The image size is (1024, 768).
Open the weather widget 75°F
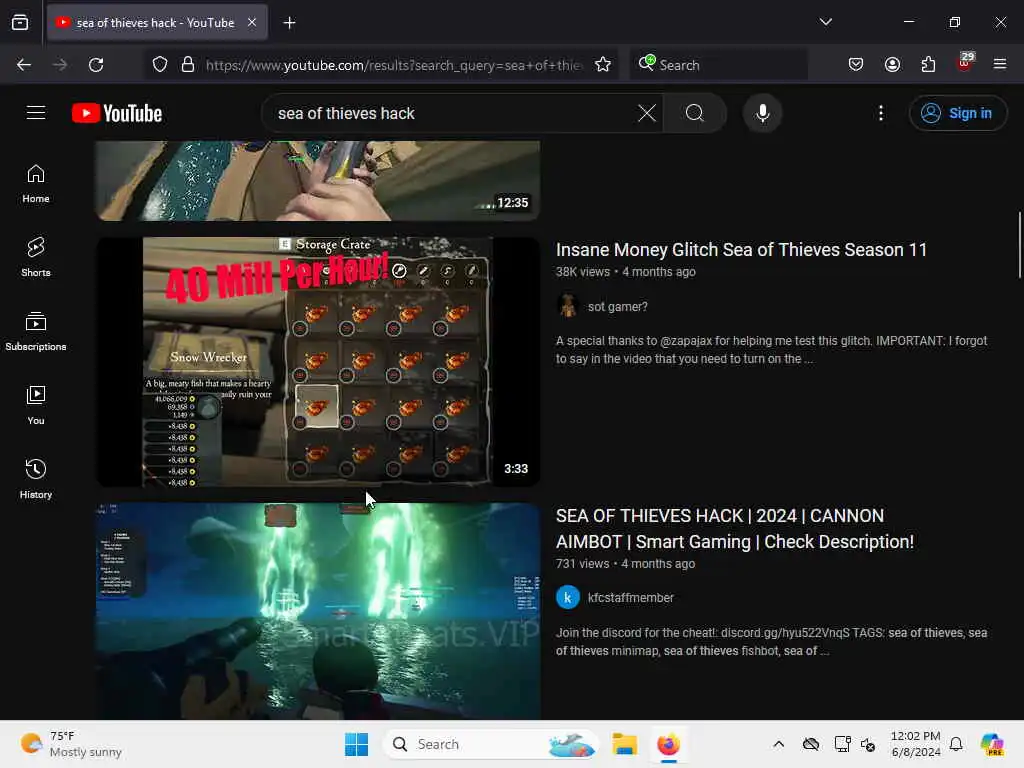point(72,744)
